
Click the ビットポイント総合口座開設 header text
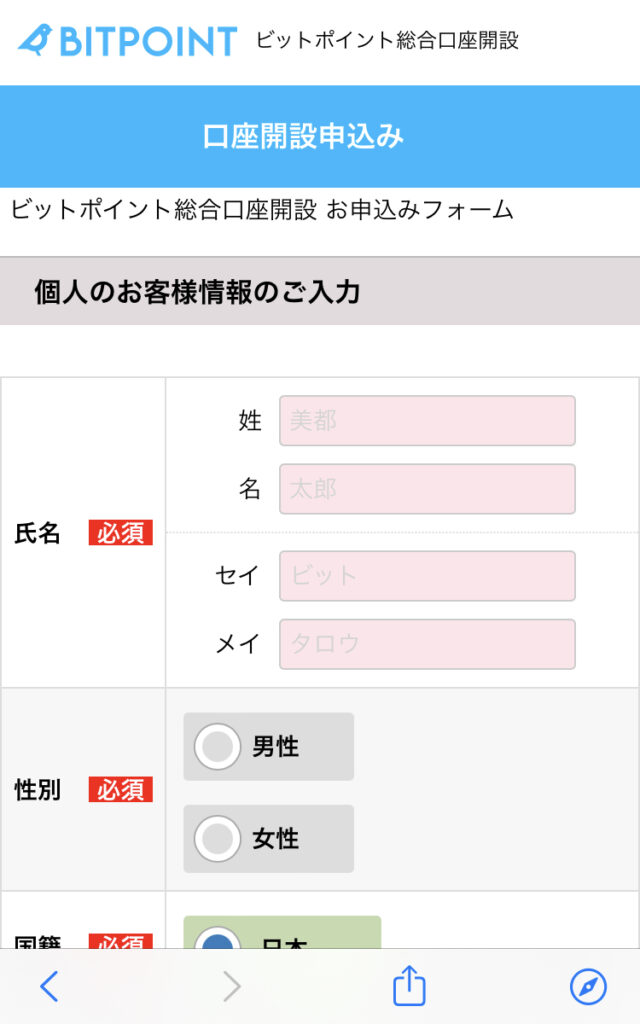pyautogui.click(x=387, y=40)
